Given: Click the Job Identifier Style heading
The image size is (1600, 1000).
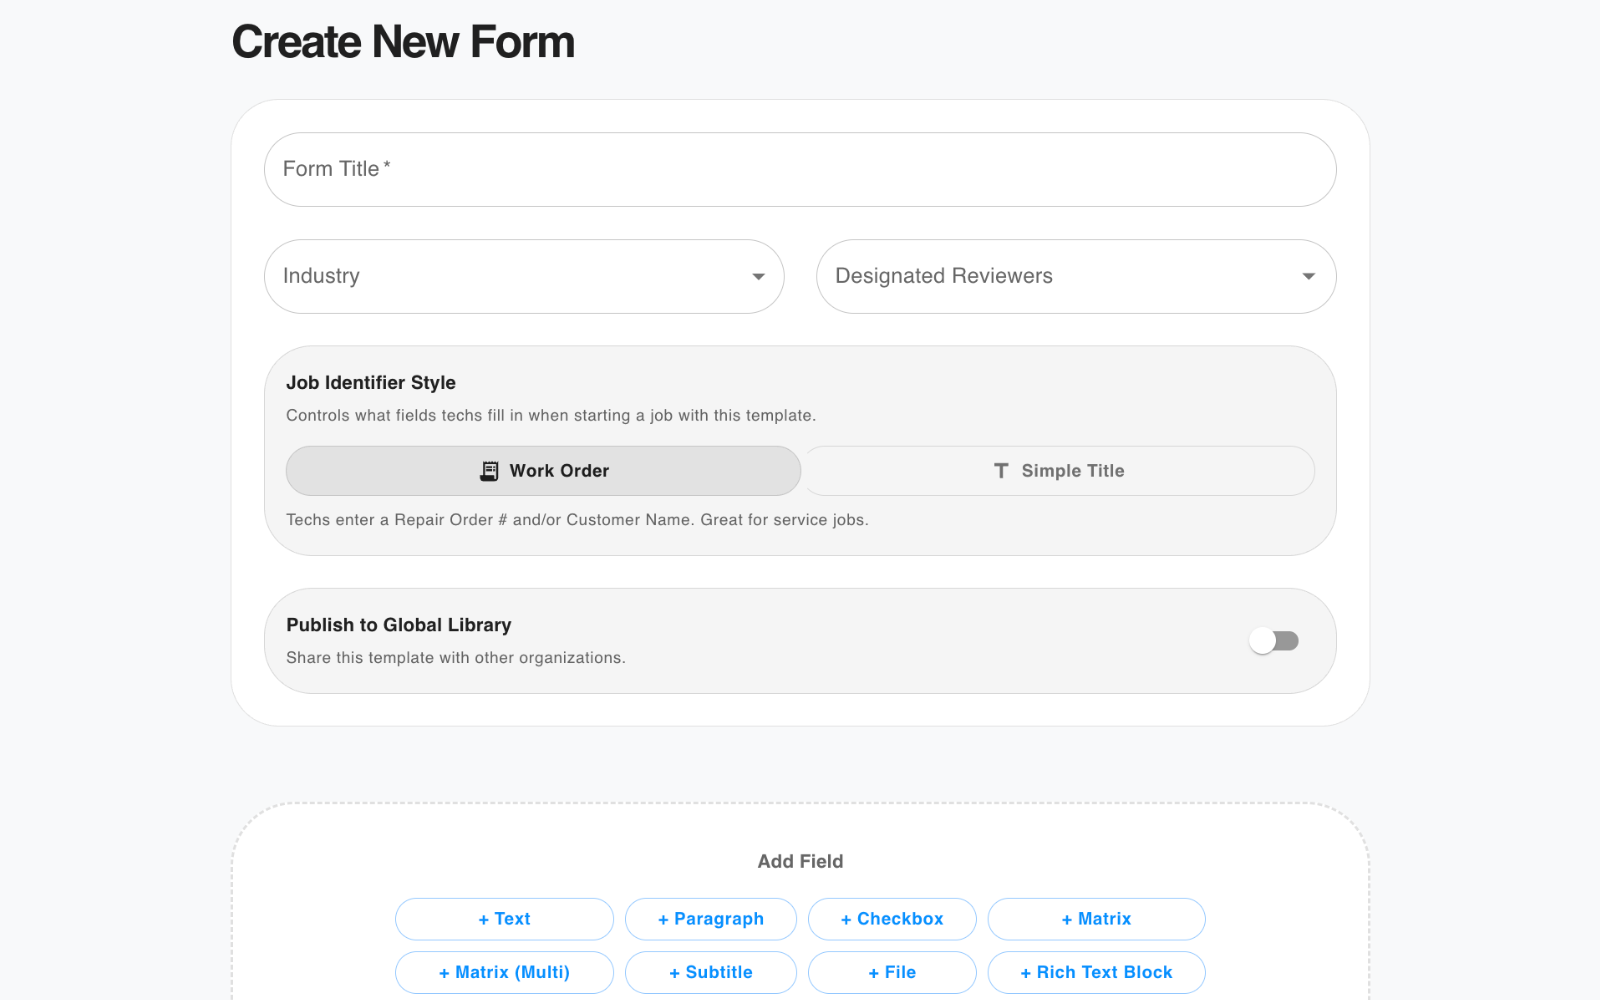Looking at the screenshot, I should [371, 382].
